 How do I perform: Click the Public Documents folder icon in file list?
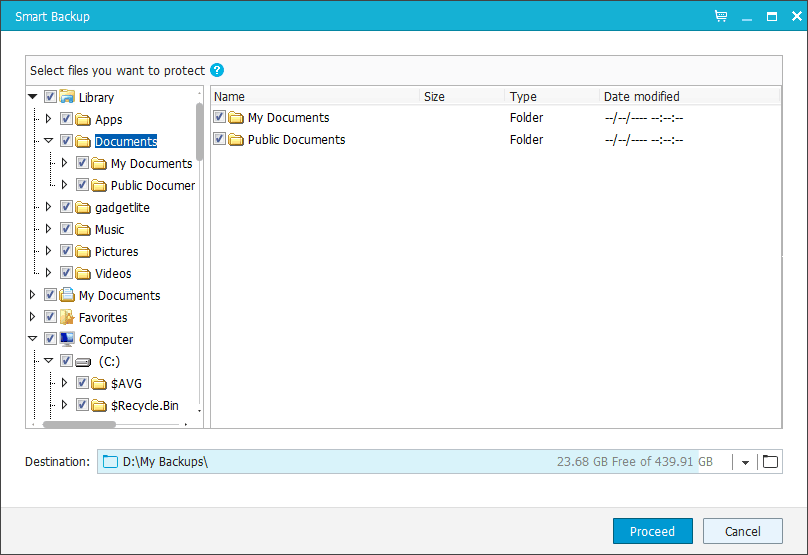[x=236, y=140]
